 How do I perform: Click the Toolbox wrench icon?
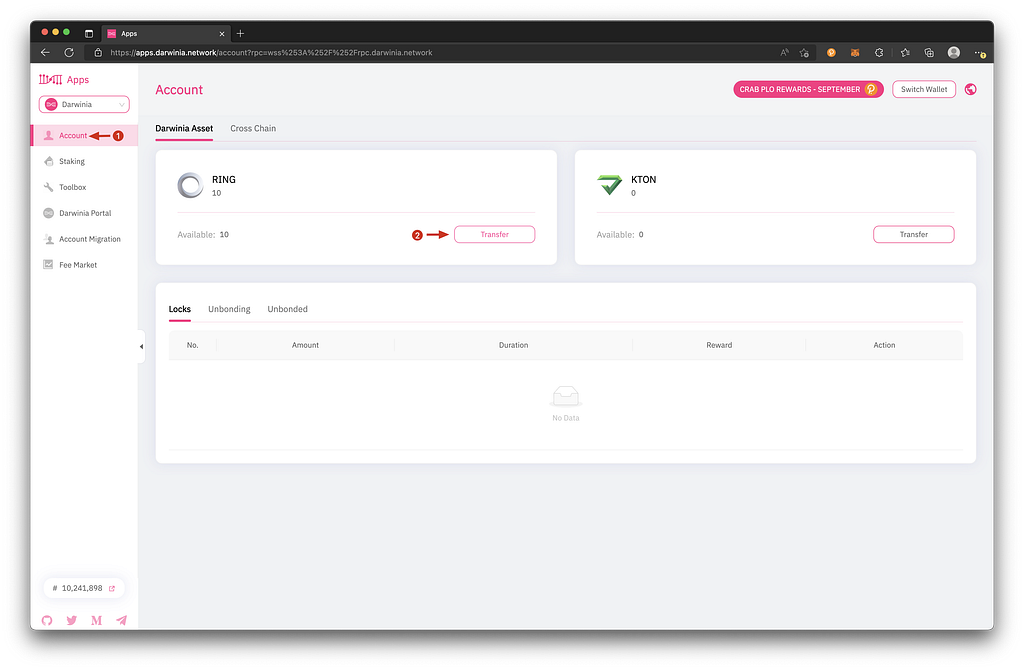48,187
